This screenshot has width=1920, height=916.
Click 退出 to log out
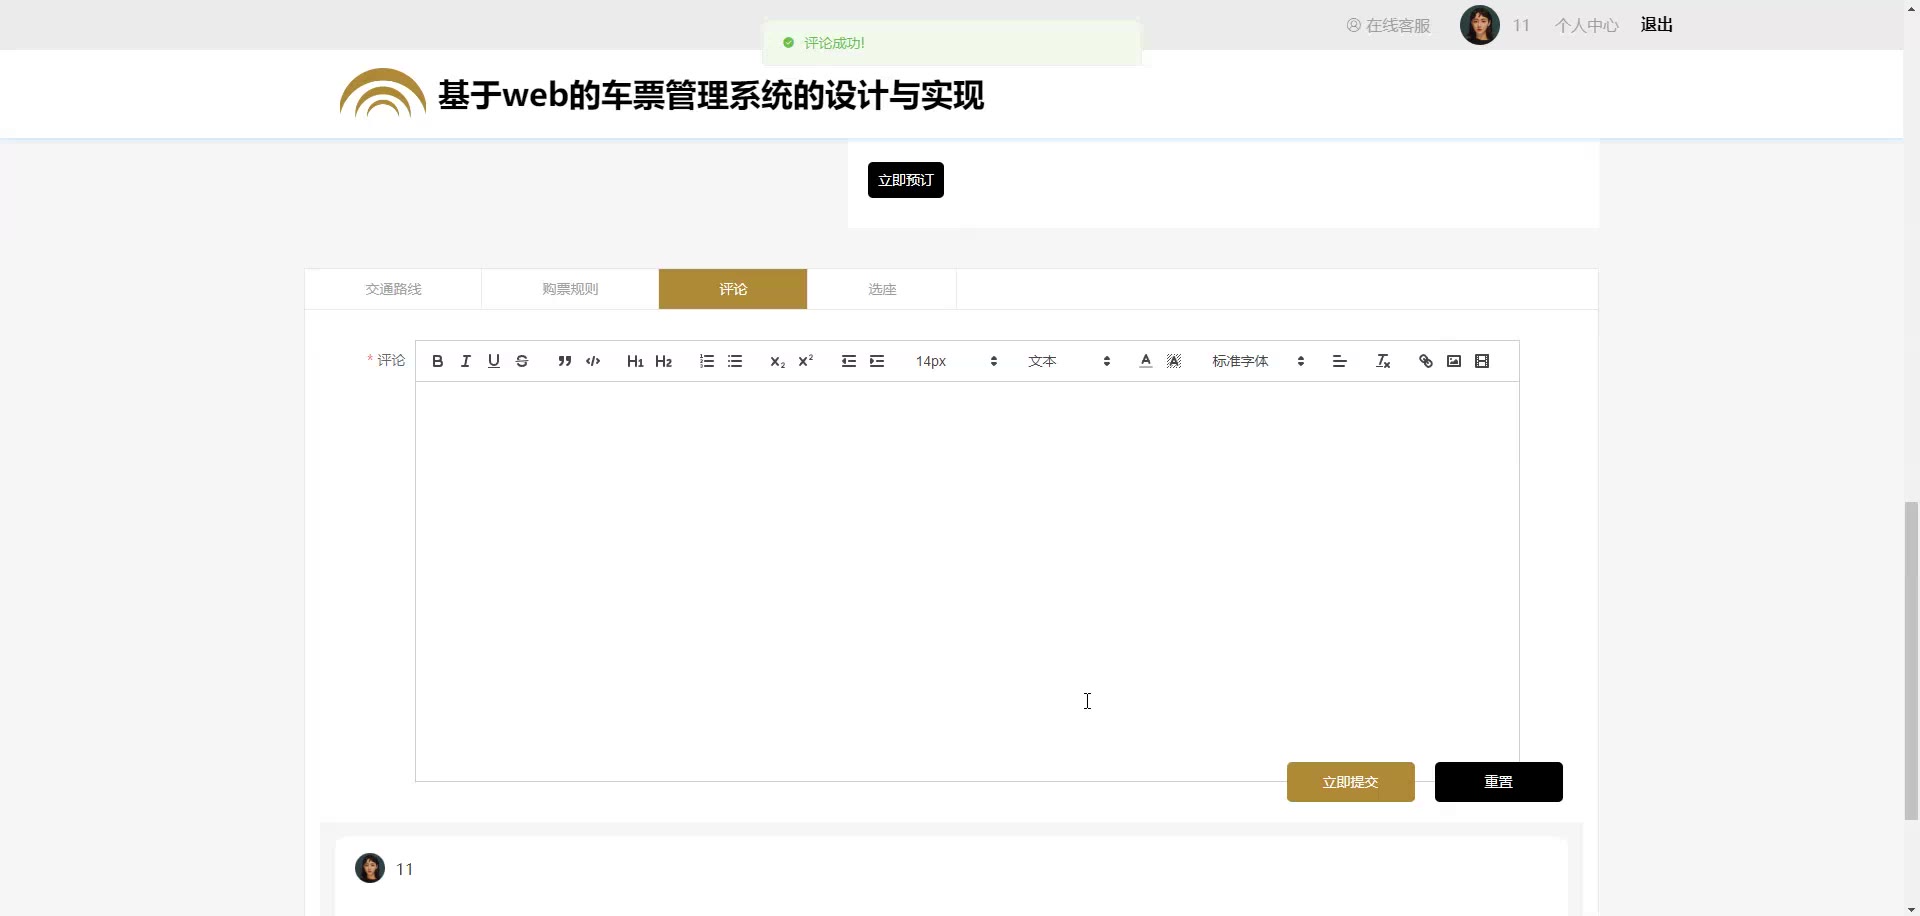click(x=1657, y=25)
